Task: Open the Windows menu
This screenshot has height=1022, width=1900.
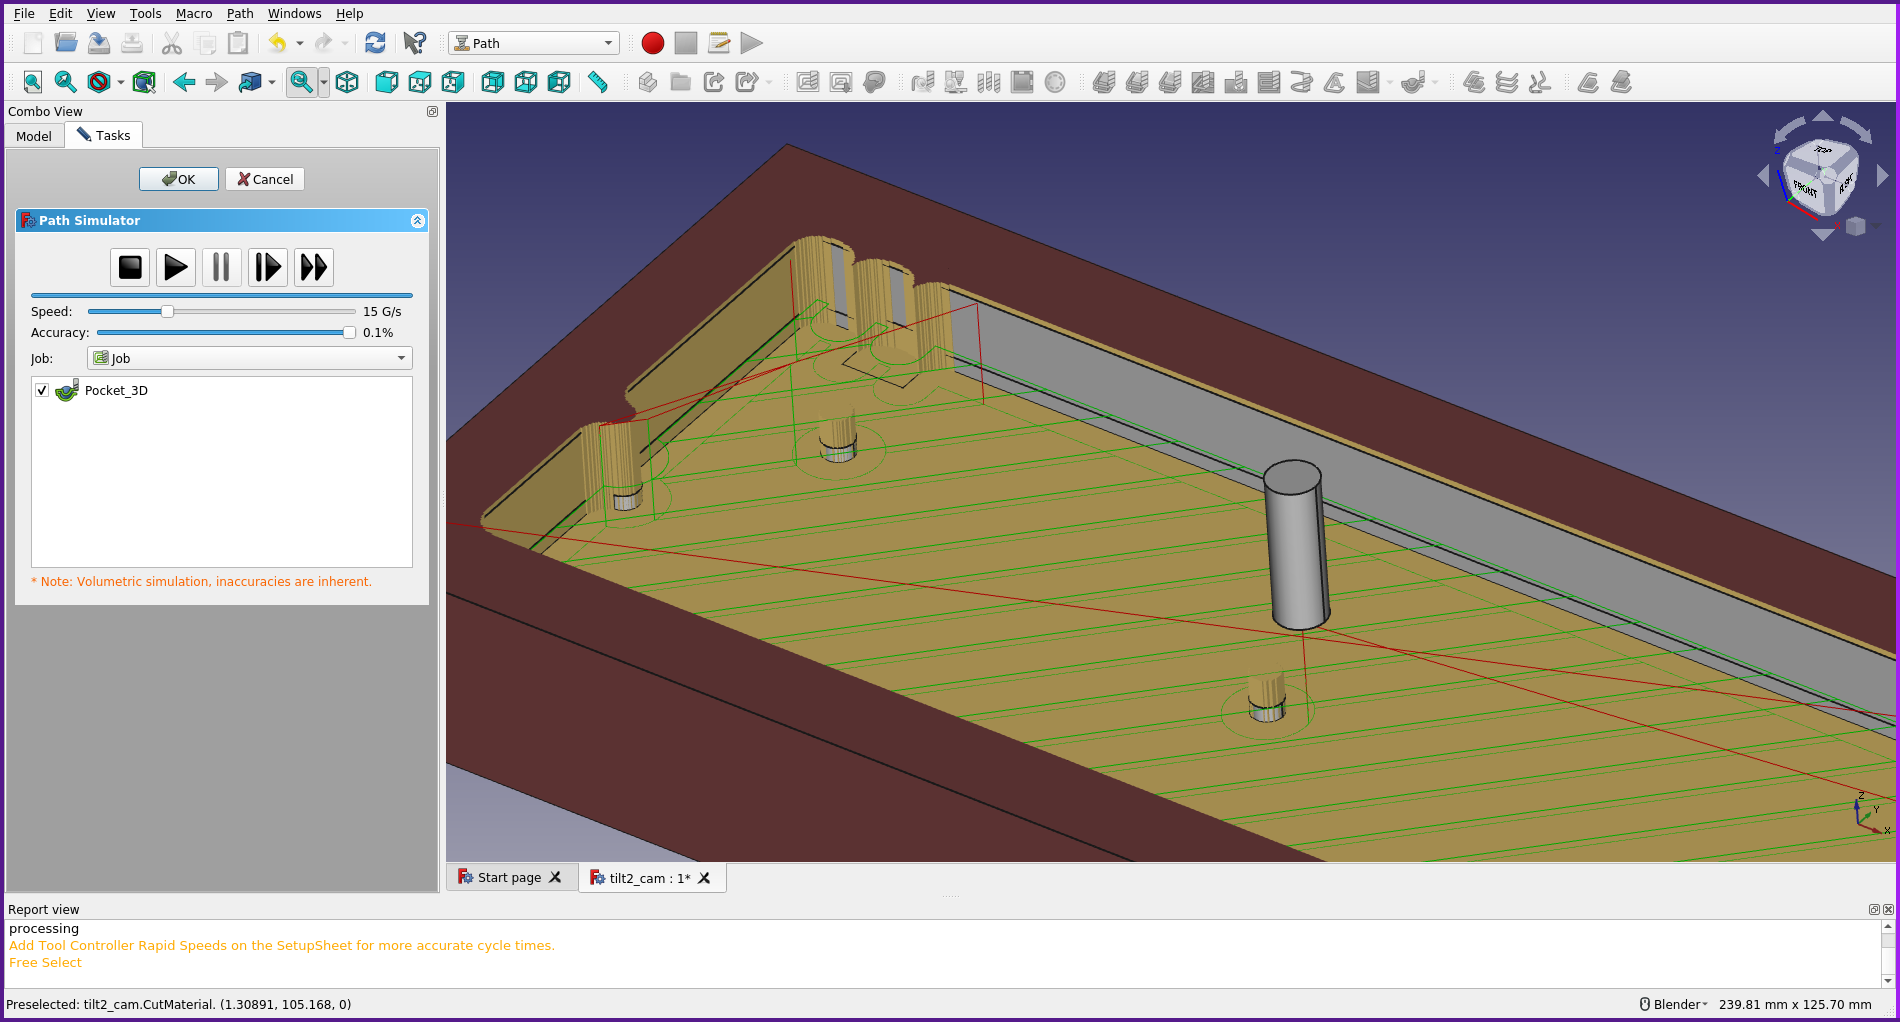Action: pyautogui.click(x=295, y=14)
